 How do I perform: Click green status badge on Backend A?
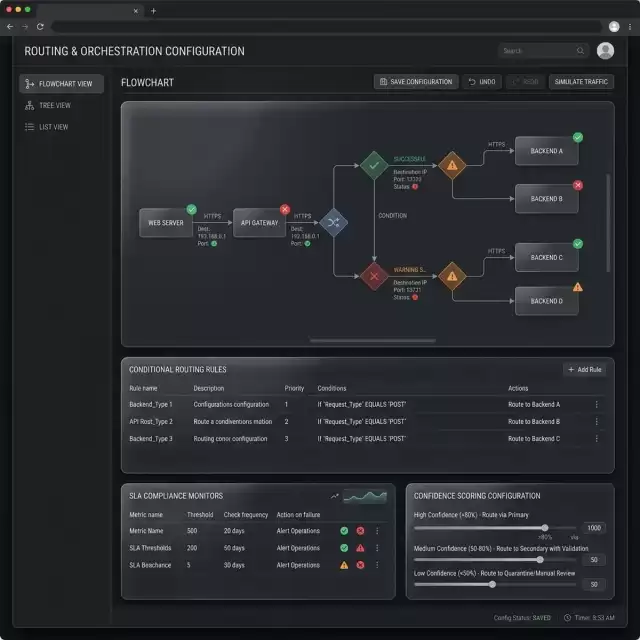(x=578, y=137)
